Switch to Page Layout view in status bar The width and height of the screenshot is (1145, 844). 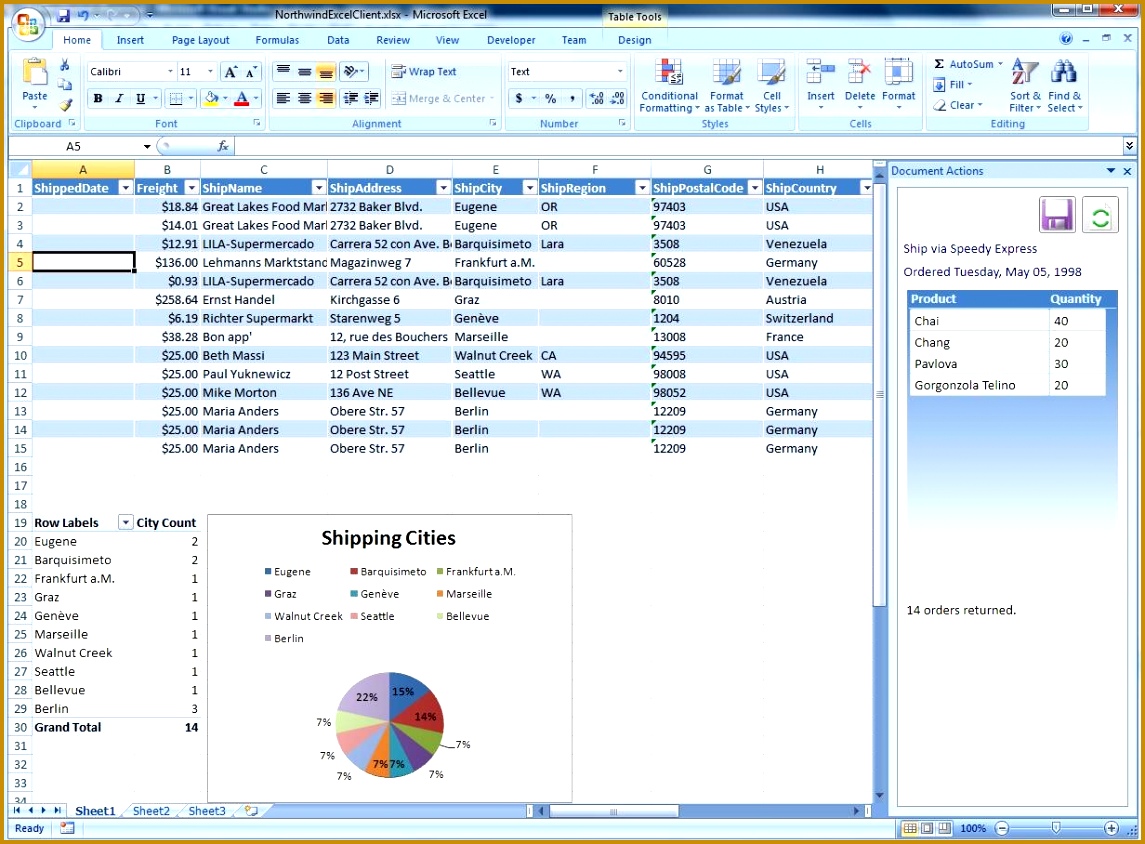927,828
